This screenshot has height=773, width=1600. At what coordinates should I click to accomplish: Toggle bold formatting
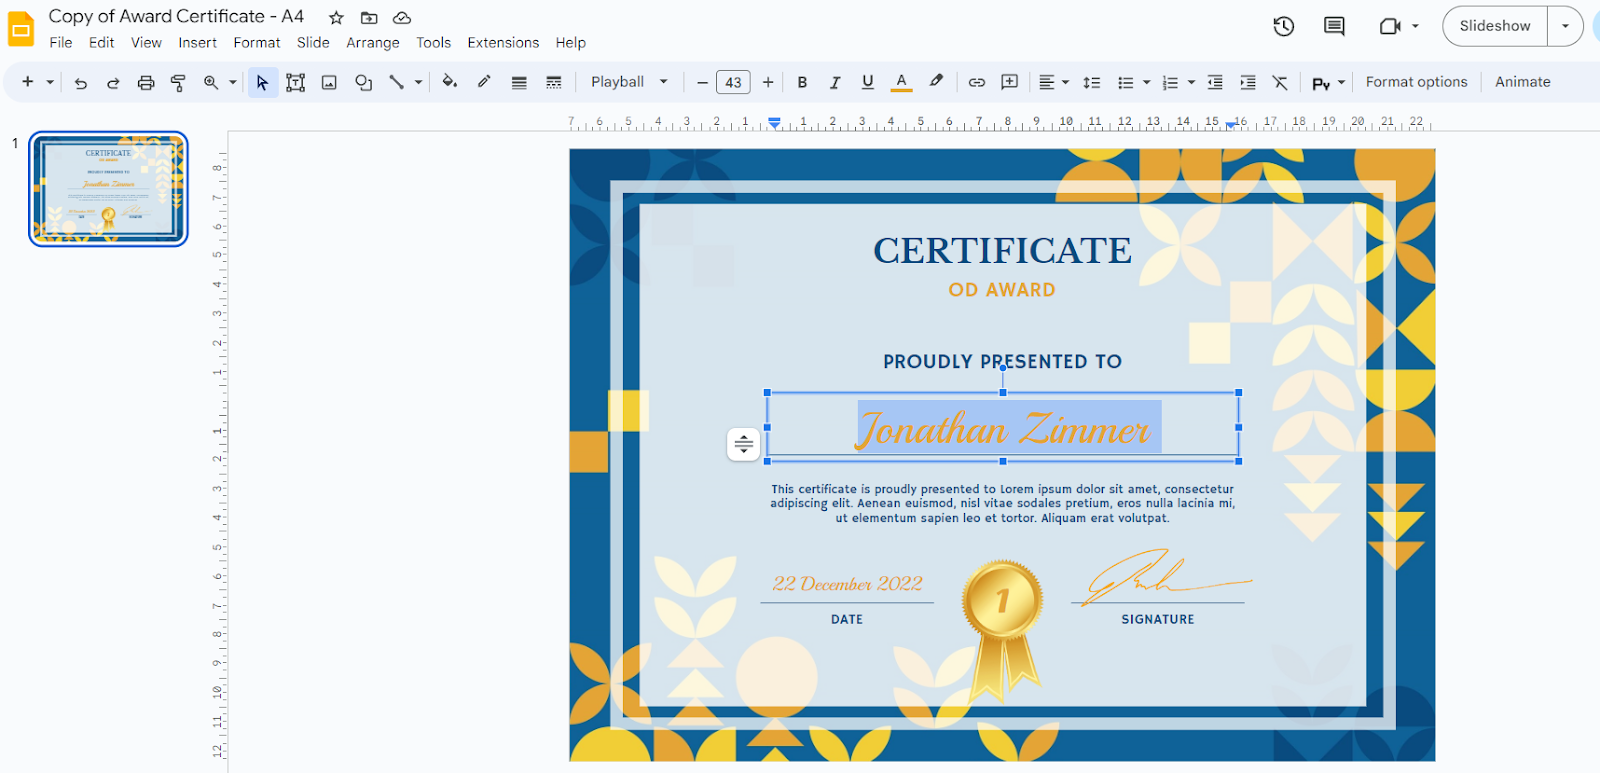click(802, 83)
